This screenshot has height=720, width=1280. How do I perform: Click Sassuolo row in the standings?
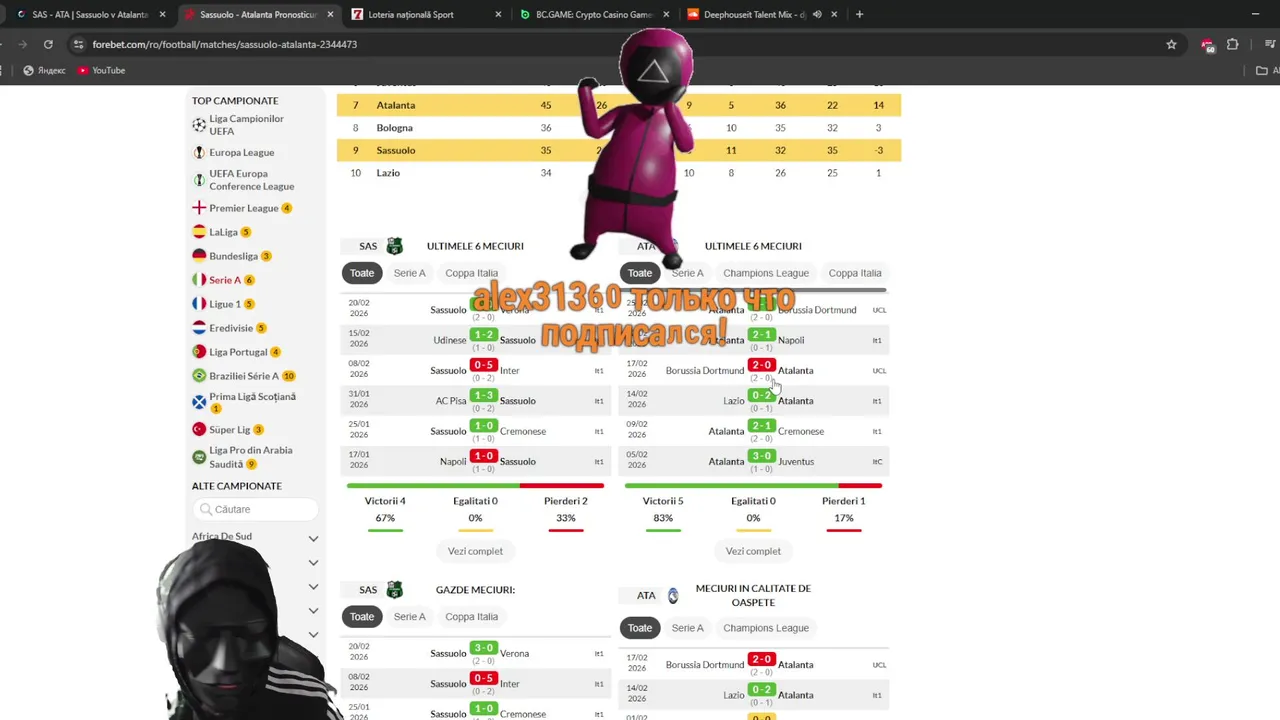(619, 150)
